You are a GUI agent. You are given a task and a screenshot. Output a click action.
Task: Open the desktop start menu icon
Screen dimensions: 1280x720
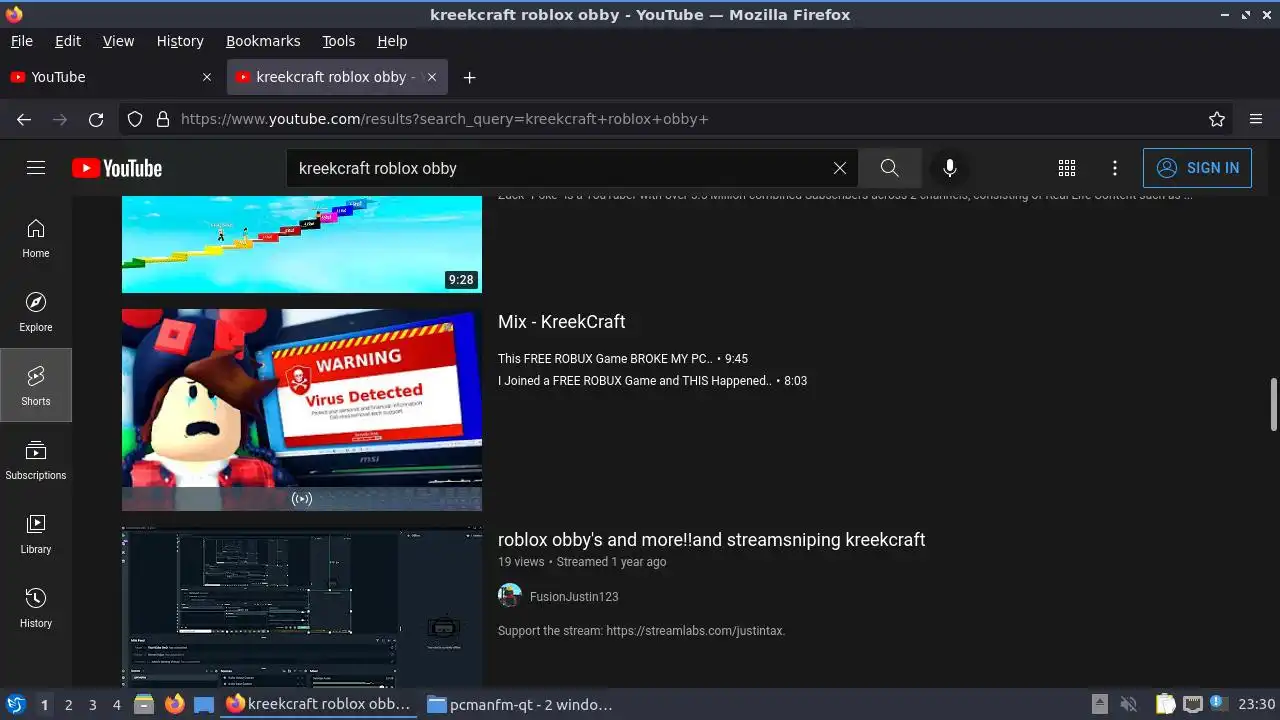click(15, 704)
